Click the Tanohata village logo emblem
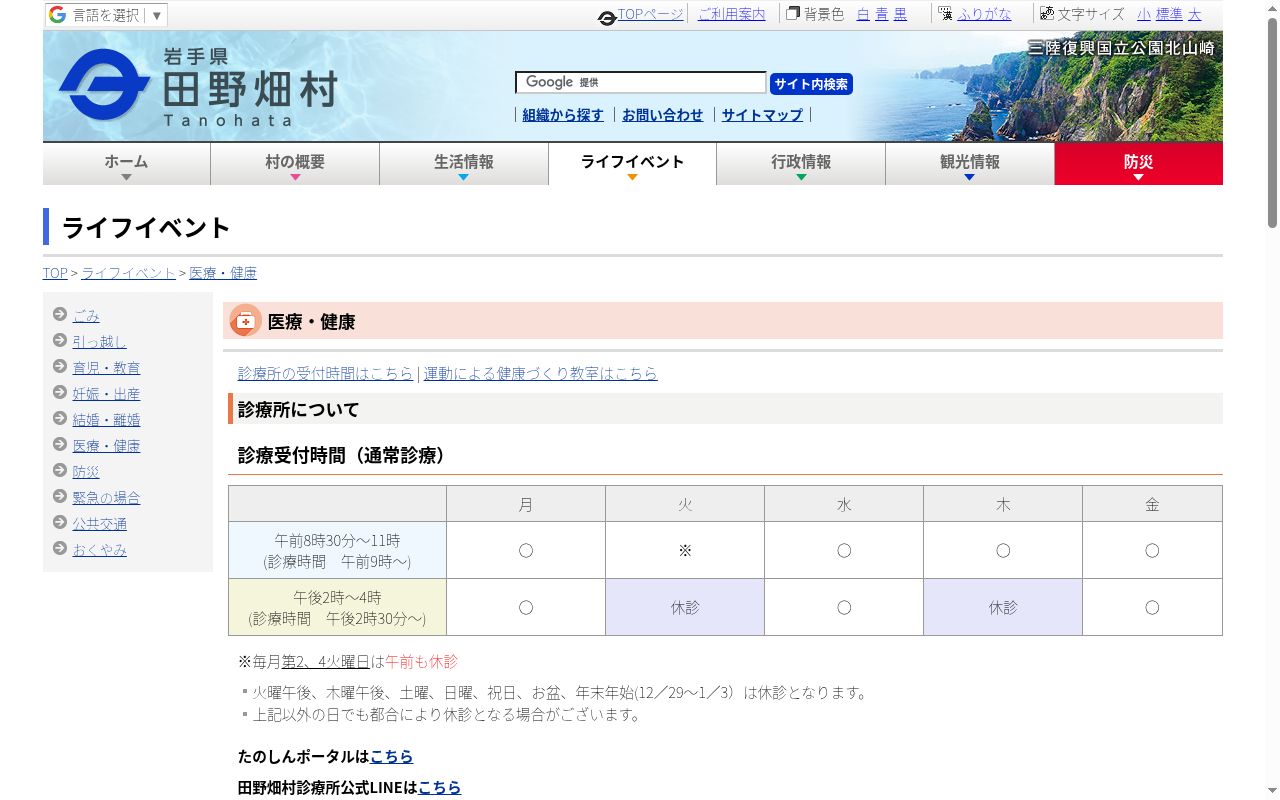Screen dimensions: 1280x800 point(103,86)
